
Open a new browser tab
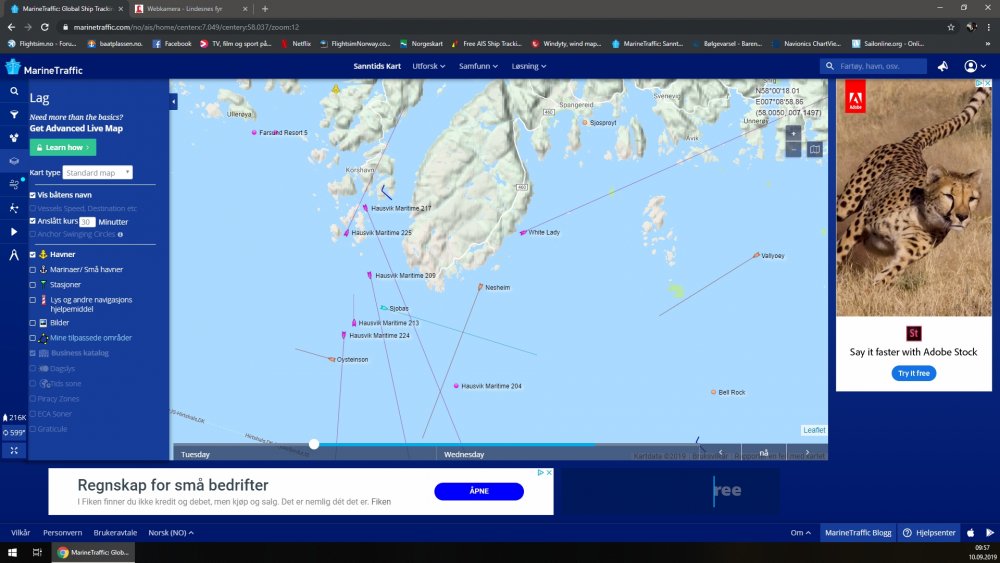(265, 9)
